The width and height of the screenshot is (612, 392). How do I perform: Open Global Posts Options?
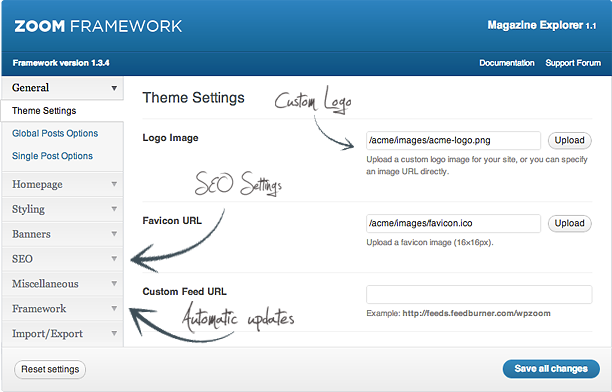tap(55, 133)
